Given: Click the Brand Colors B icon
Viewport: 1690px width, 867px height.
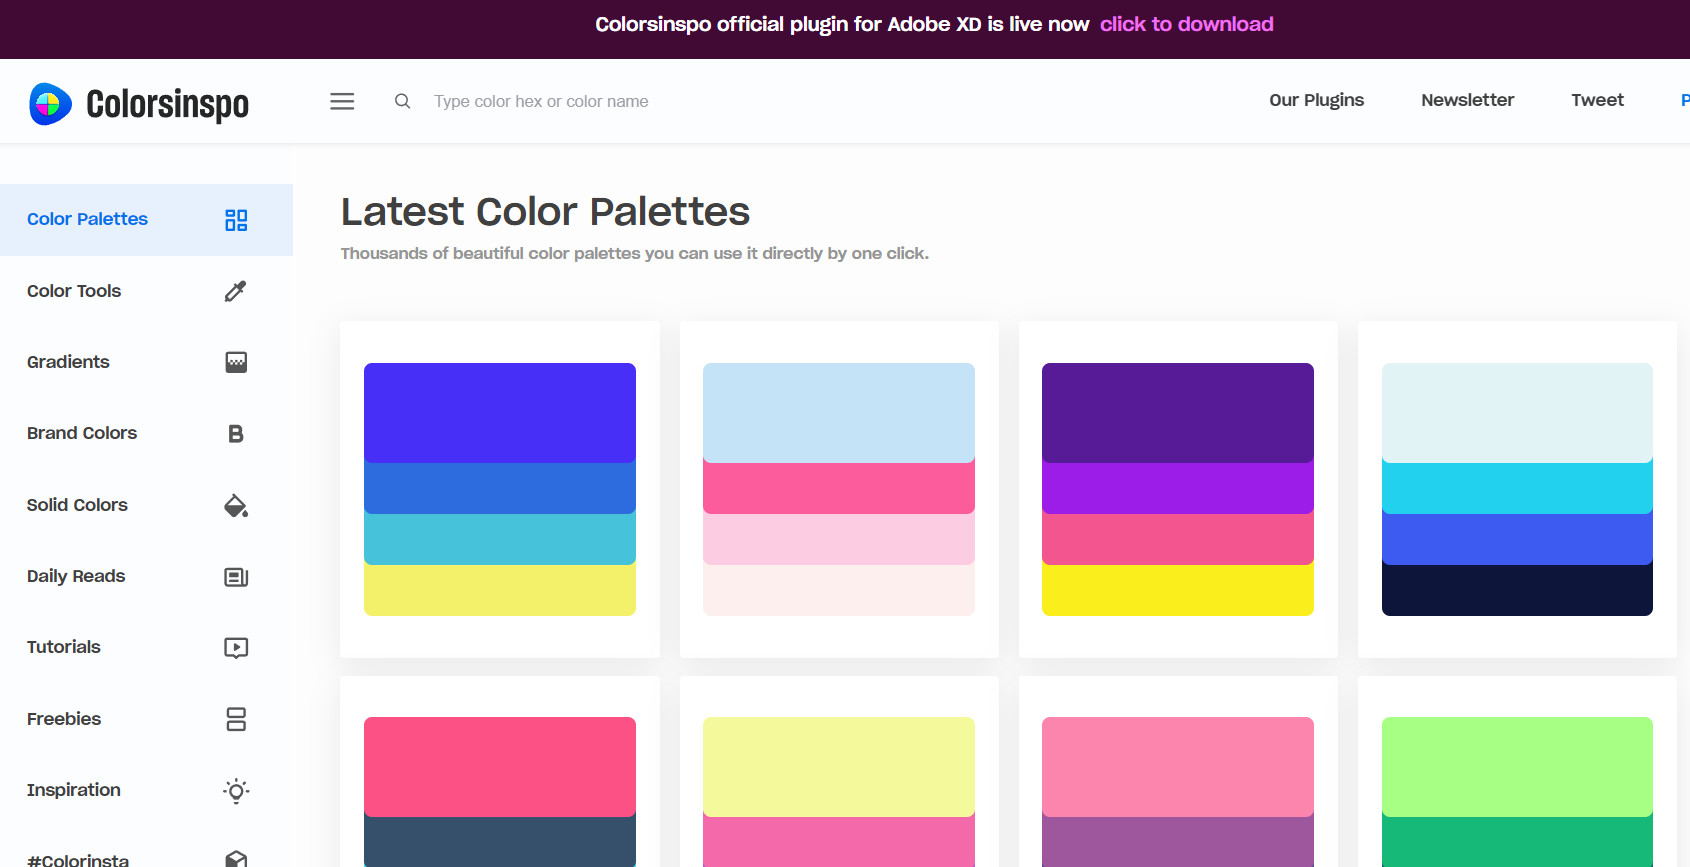Looking at the screenshot, I should tap(236, 433).
